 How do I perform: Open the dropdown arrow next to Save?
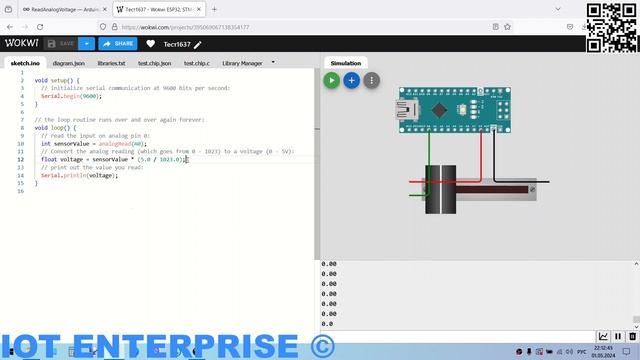pos(87,44)
